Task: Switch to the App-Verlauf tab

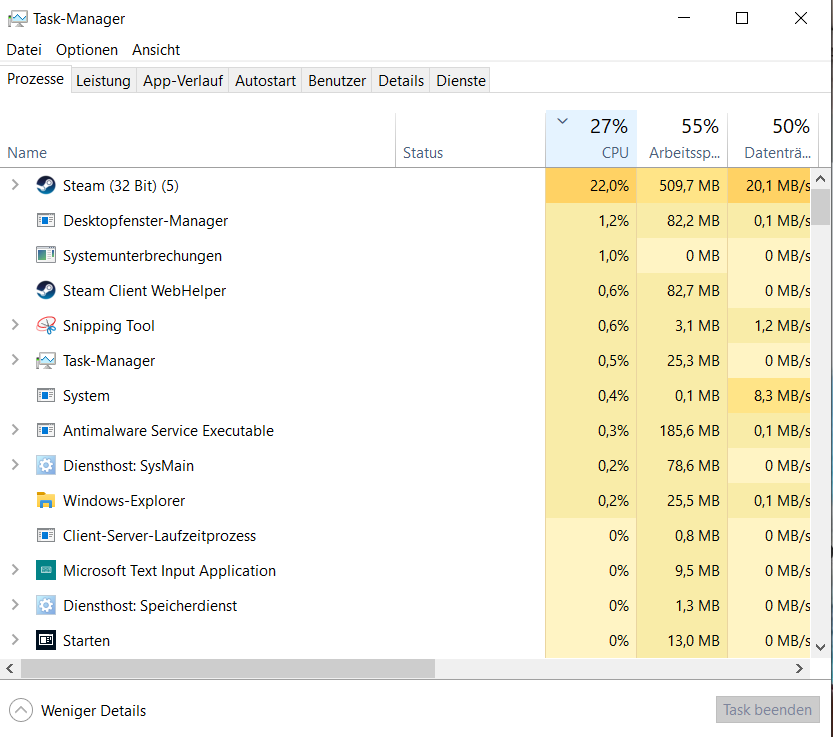Action: point(183,81)
